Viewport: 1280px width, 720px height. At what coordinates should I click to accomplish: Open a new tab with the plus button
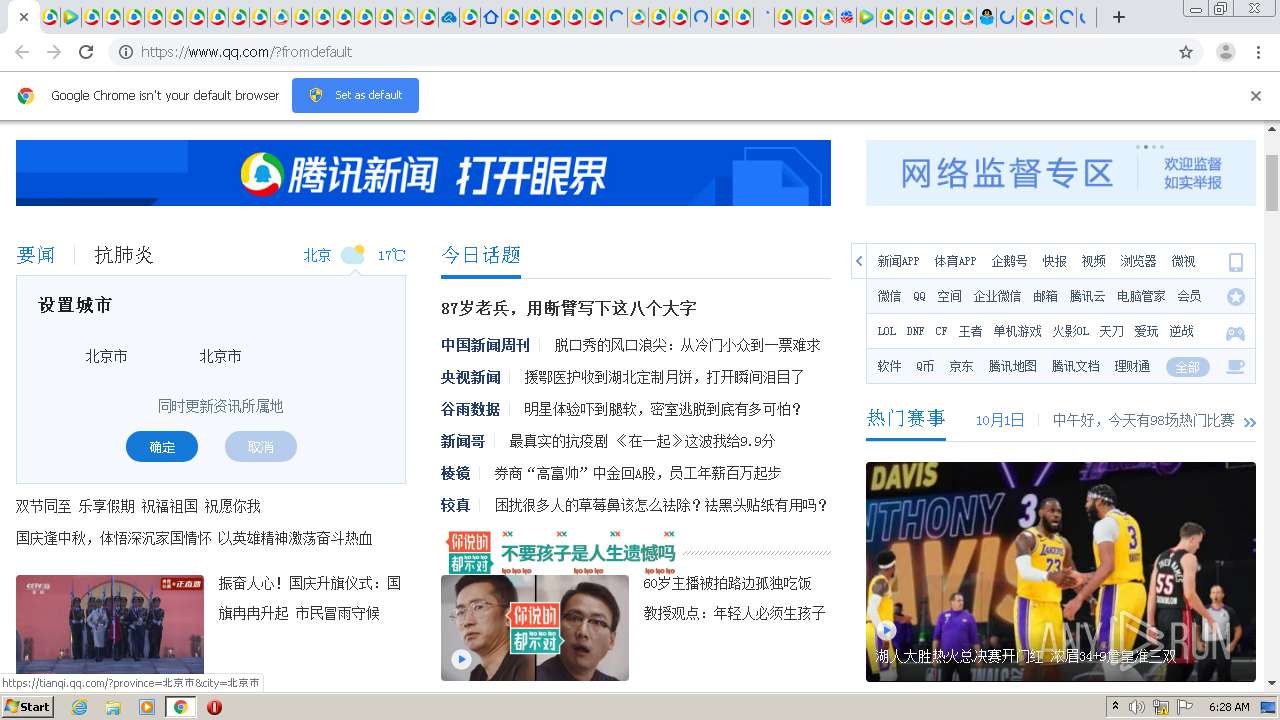tap(1119, 17)
